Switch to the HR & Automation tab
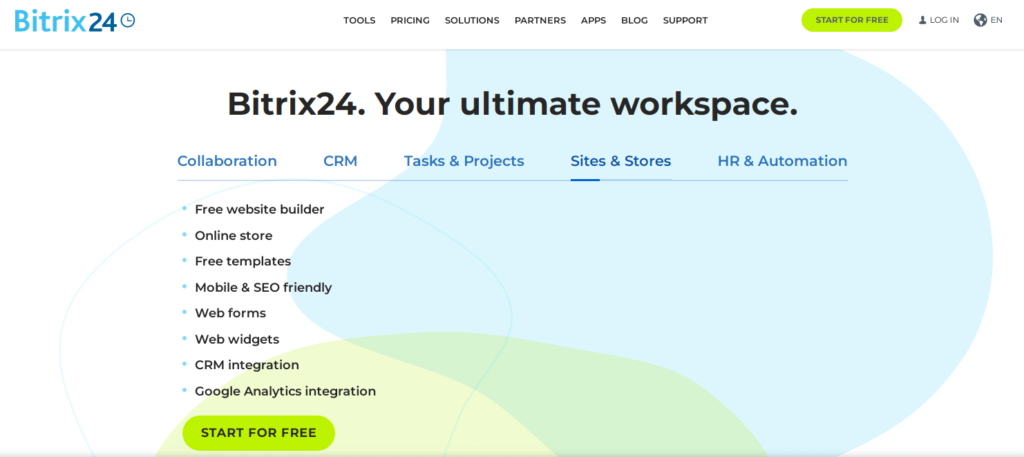This screenshot has width=1024, height=457. coord(782,161)
